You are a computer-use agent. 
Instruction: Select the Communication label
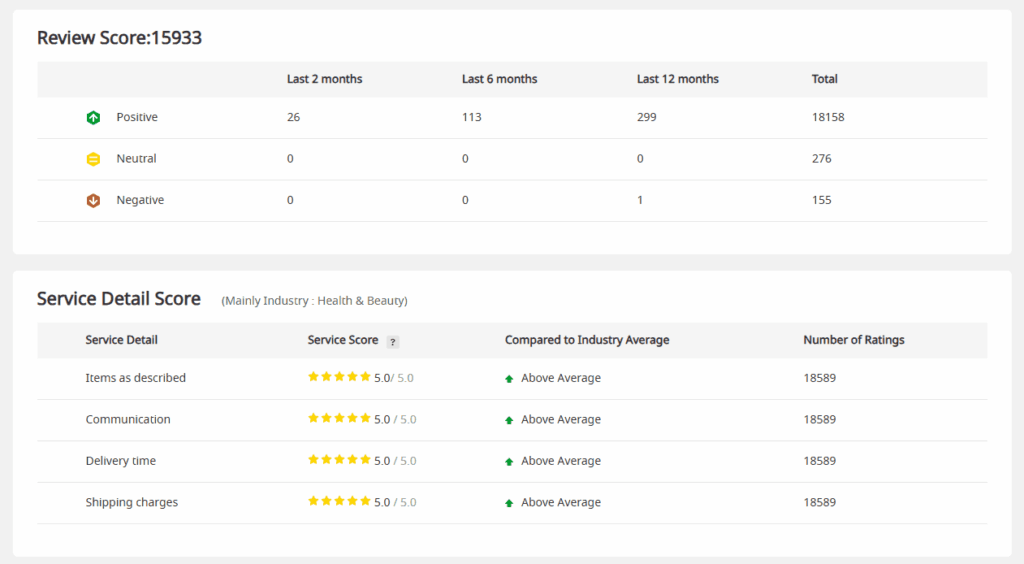click(128, 419)
